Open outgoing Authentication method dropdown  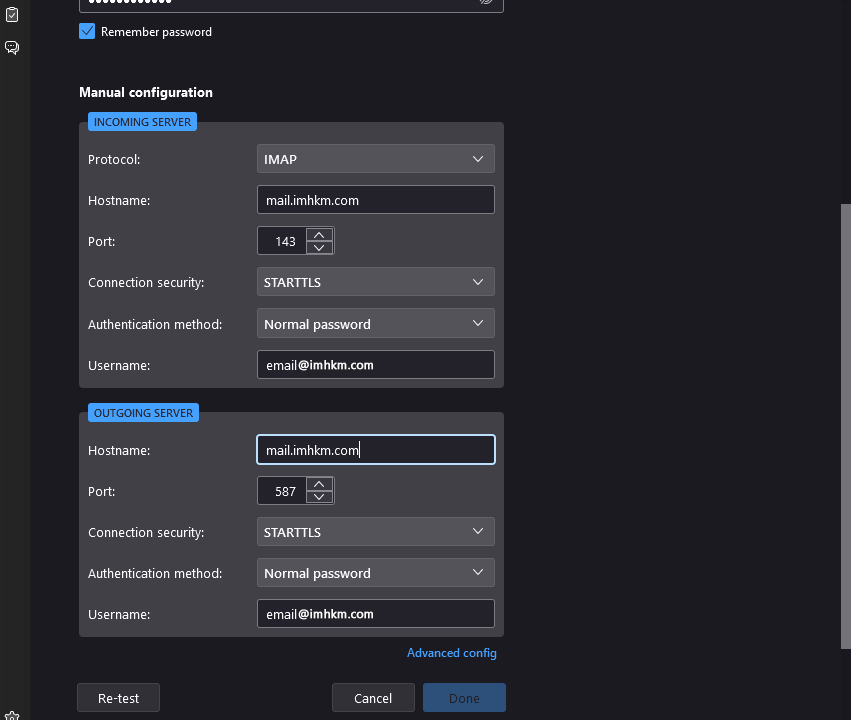375,573
